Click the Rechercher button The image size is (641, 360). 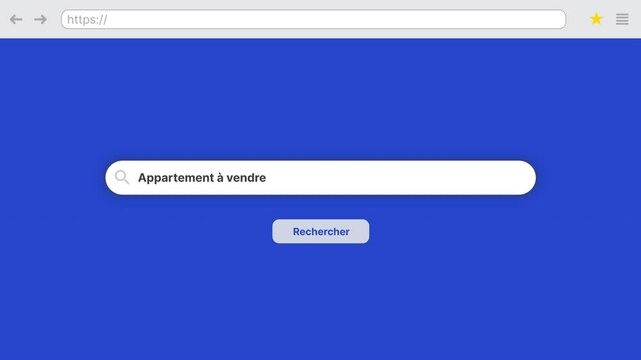pyautogui.click(x=321, y=231)
